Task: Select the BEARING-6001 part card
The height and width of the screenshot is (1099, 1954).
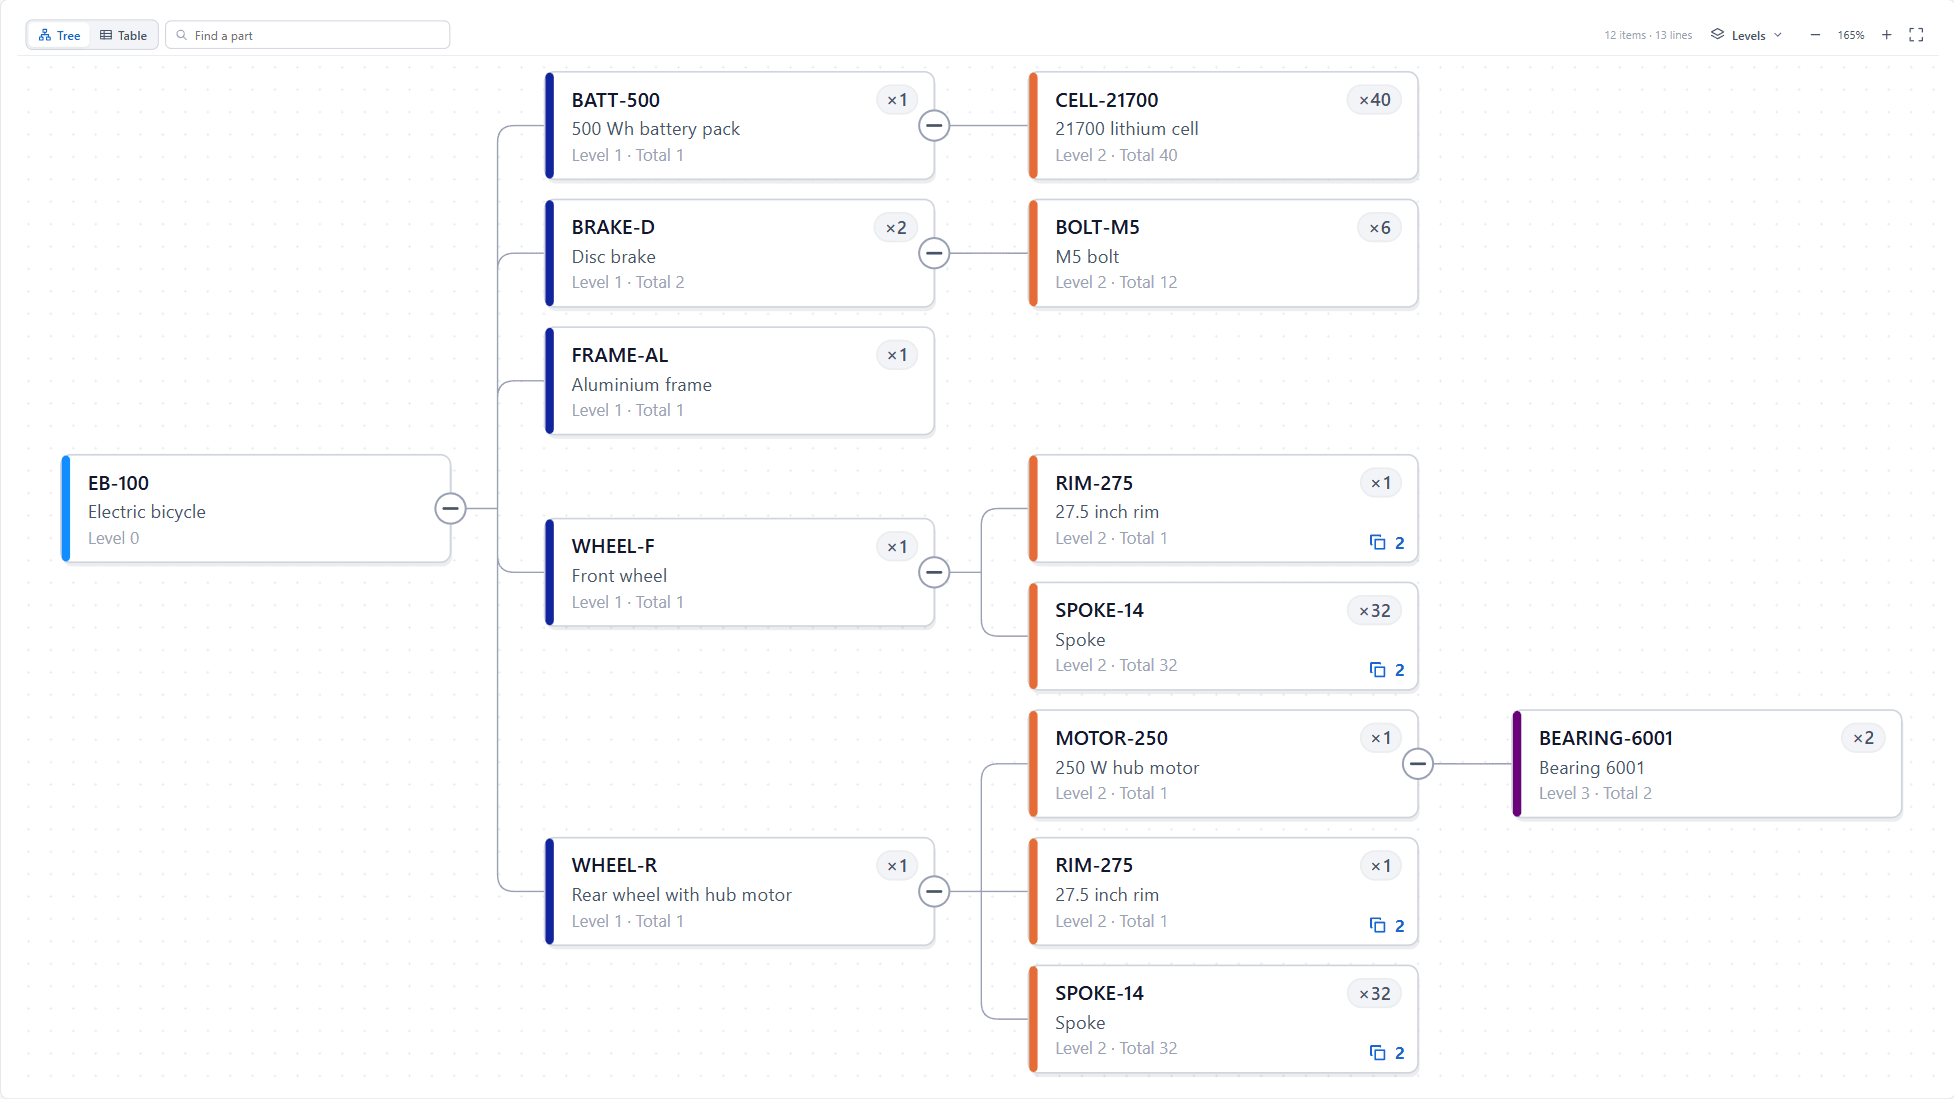Action: (x=1707, y=764)
